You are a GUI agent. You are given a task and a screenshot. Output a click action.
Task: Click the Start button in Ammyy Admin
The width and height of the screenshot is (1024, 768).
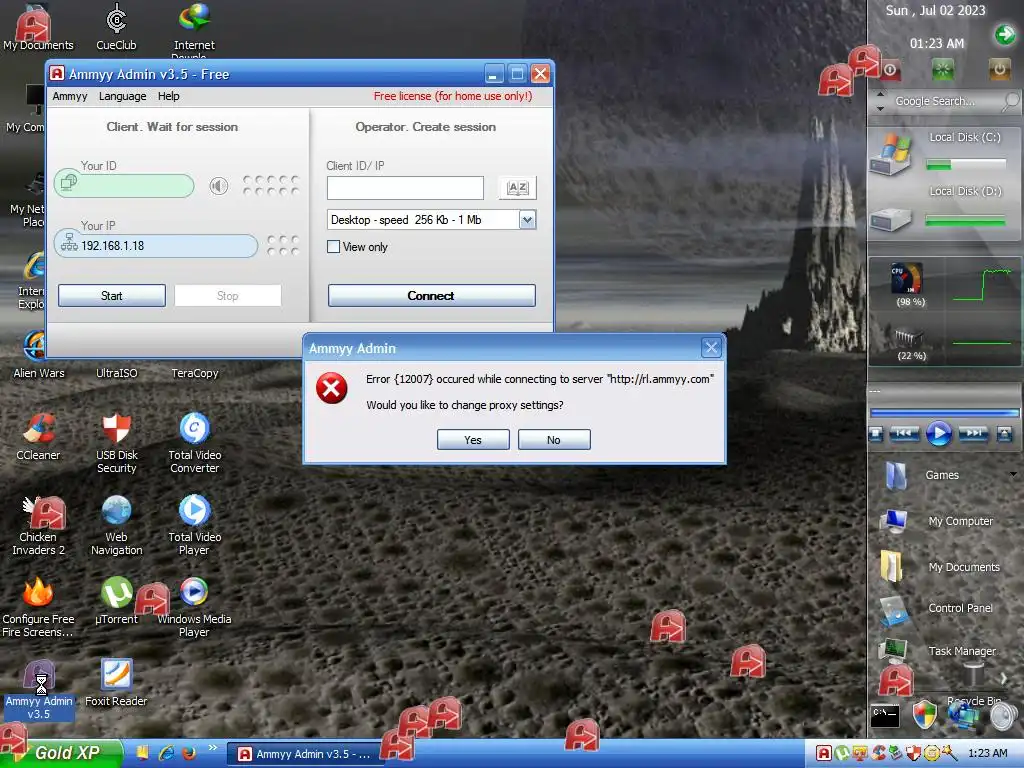[x=112, y=295]
